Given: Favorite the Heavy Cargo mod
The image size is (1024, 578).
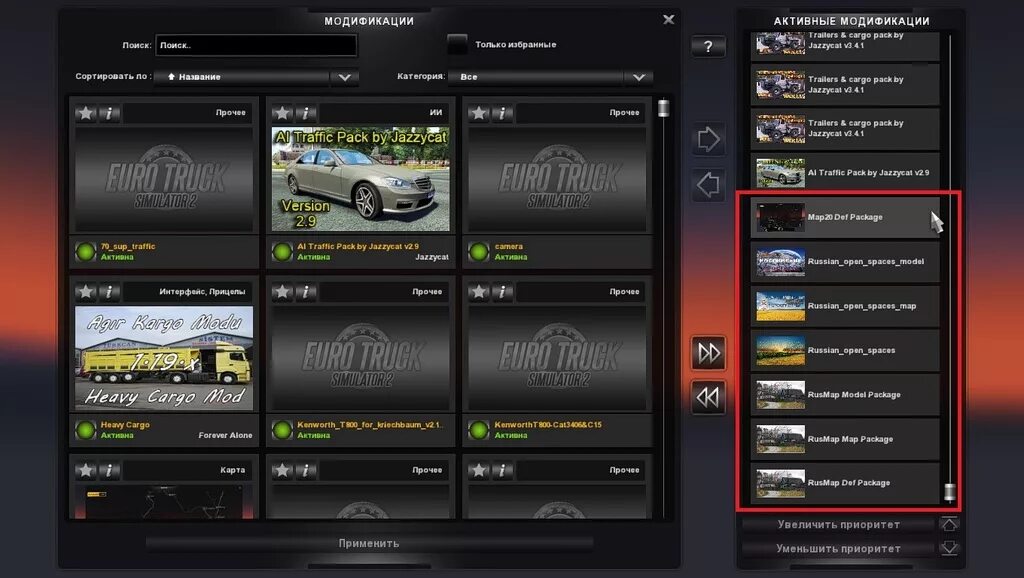Looking at the screenshot, I should click(x=86, y=291).
